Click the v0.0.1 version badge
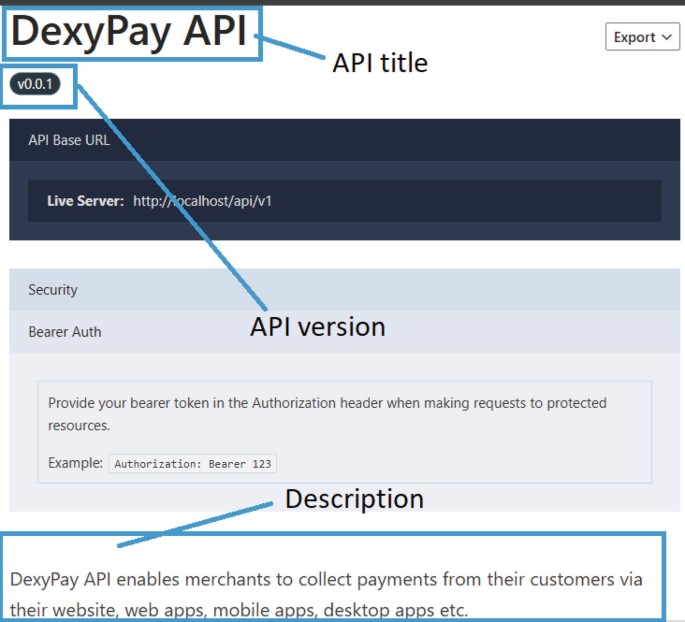 (35, 84)
